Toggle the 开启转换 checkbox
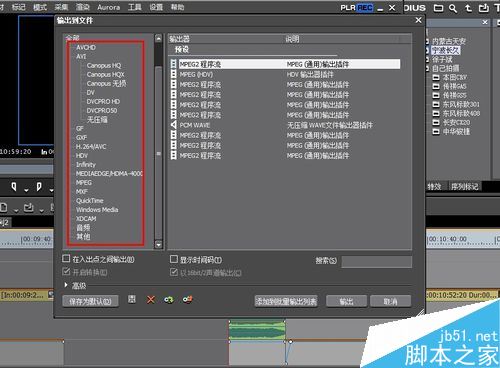 (66, 272)
